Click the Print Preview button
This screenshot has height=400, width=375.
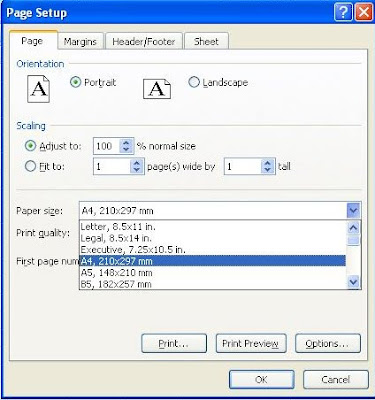[x=251, y=343]
